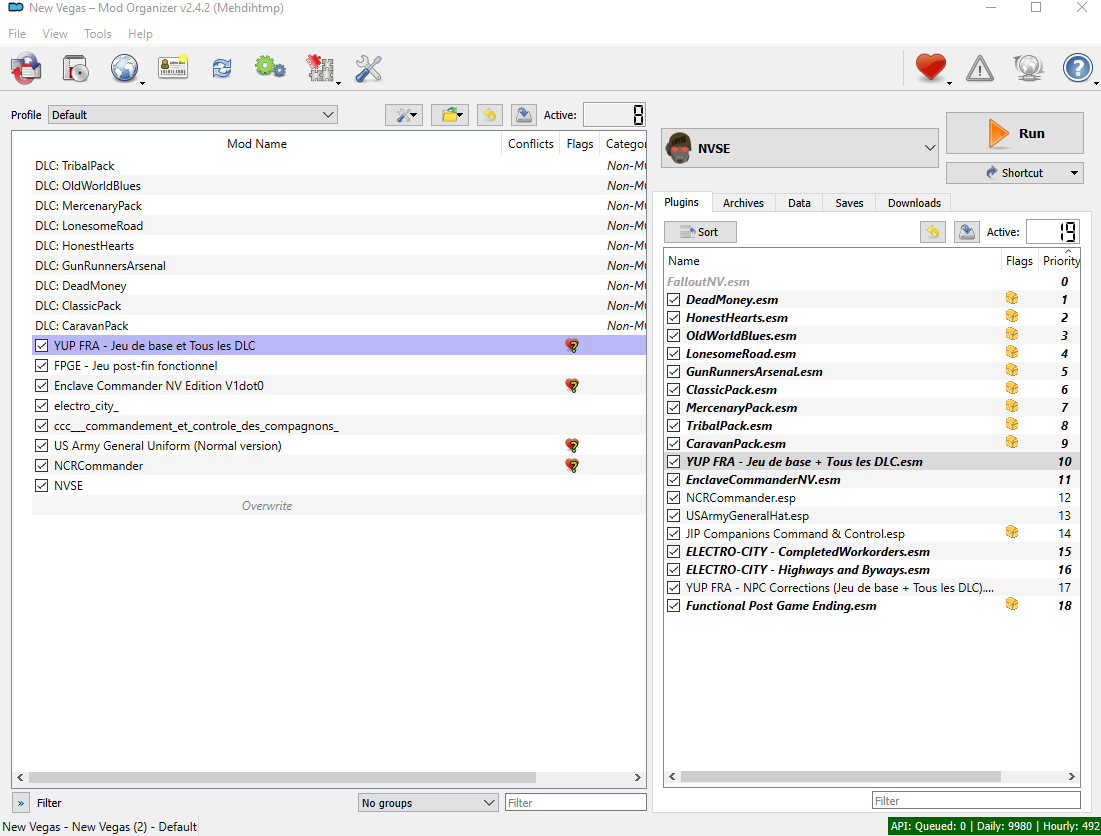
Task: Toggle the NCRCommander.esp plugin checkbox
Action: point(673,498)
